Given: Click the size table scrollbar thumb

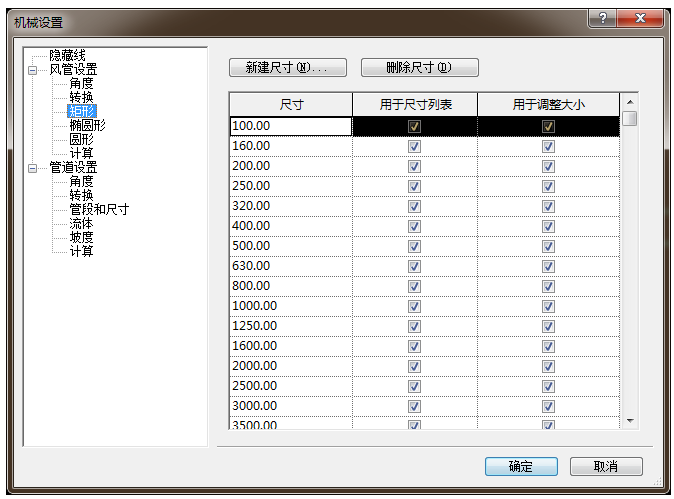Looking at the screenshot, I should click(630, 118).
